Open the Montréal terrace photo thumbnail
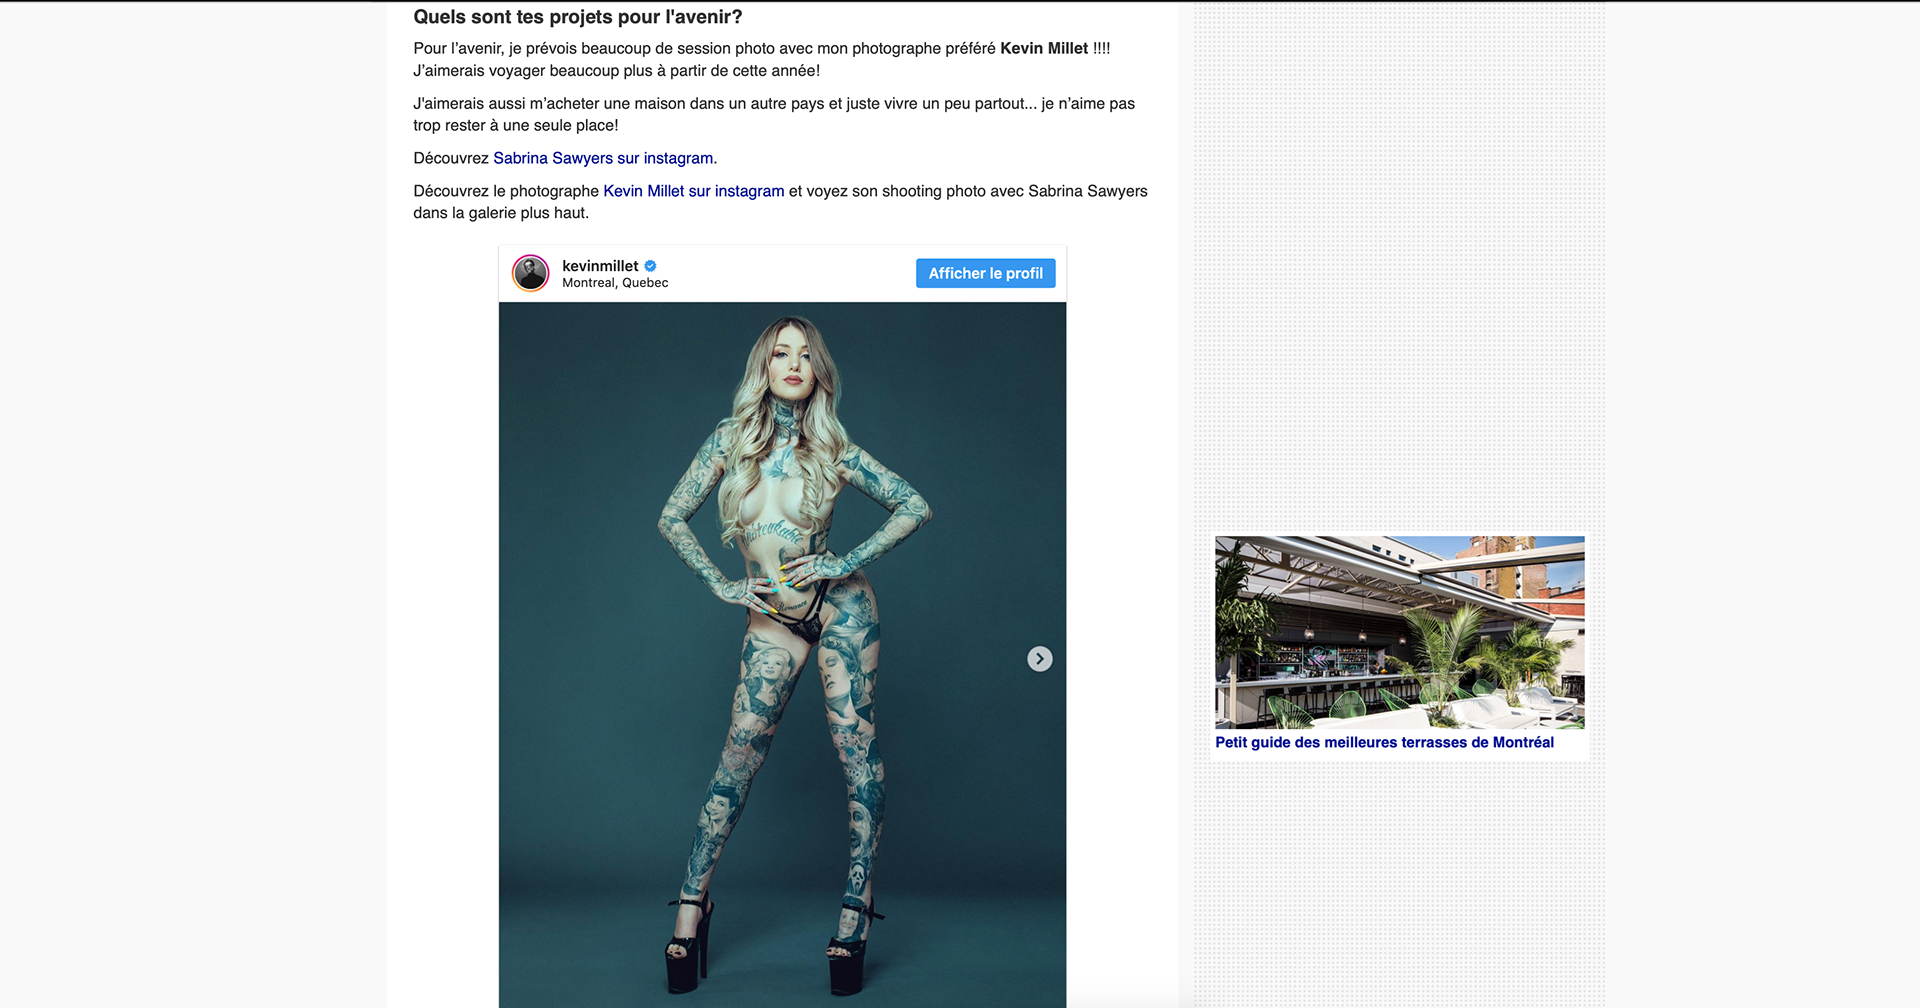This screenshot has width=1920, height=1008. click(x=1400, y=632)
